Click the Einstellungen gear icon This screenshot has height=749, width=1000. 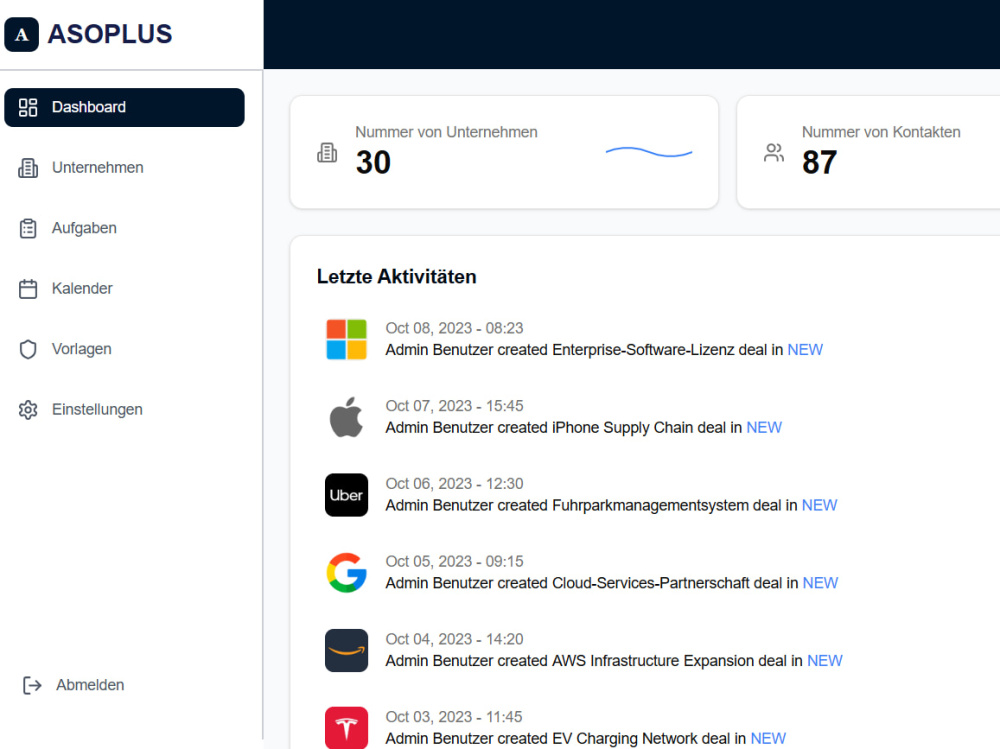pyautogui.click(x=28, y=410)
